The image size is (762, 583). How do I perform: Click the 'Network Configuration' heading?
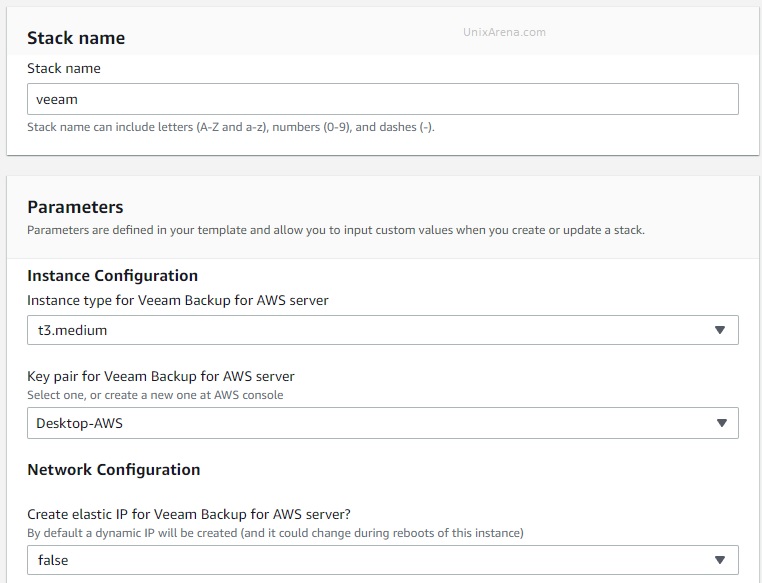point(114,469)
